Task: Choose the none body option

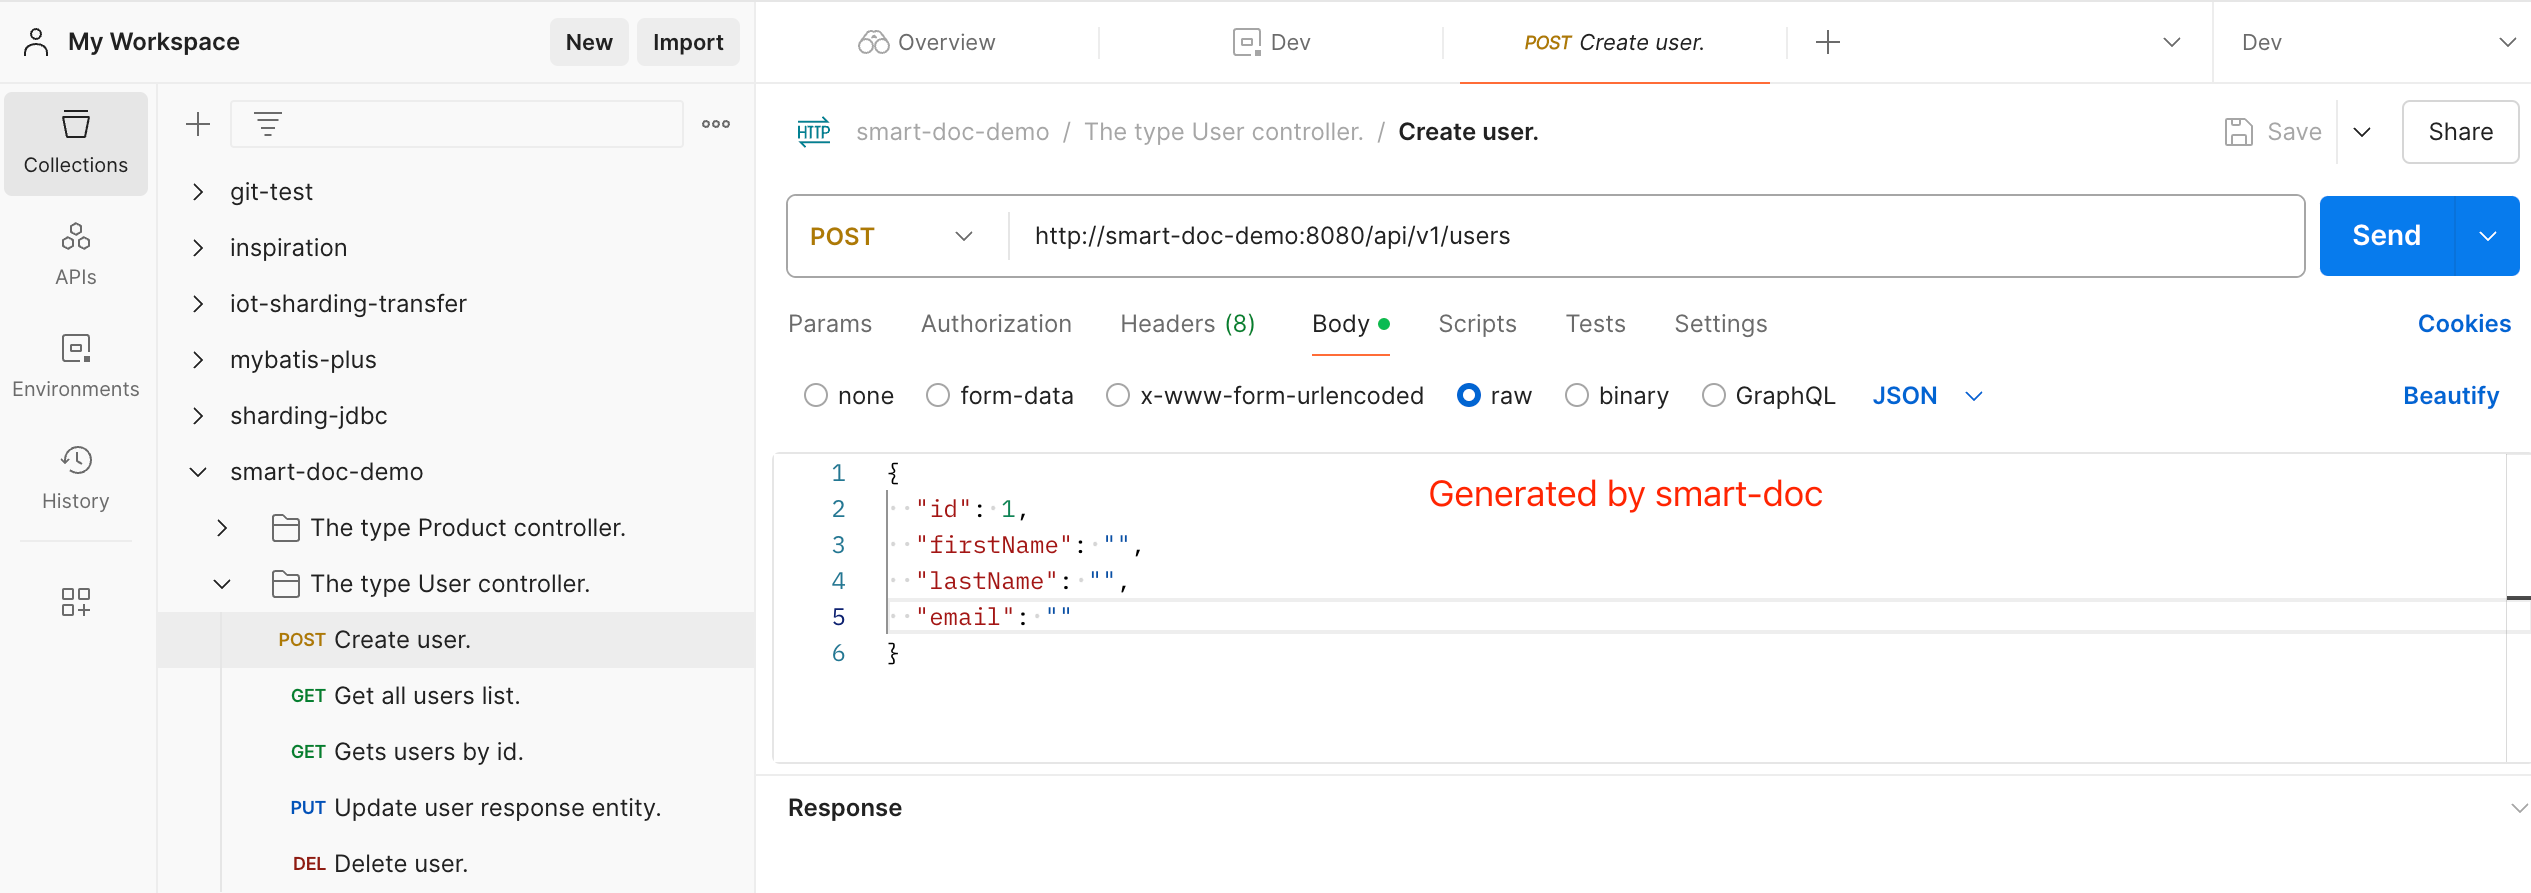Action: coord(816,396)
